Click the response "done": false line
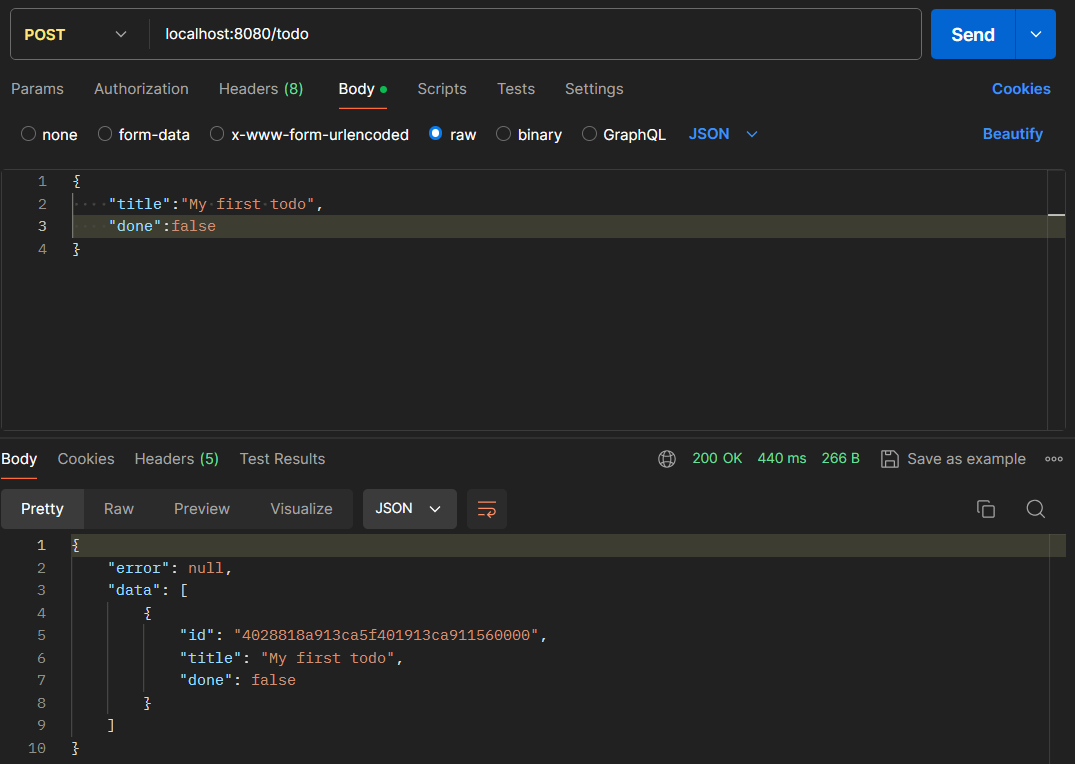1075x764 pixels. 238,680
